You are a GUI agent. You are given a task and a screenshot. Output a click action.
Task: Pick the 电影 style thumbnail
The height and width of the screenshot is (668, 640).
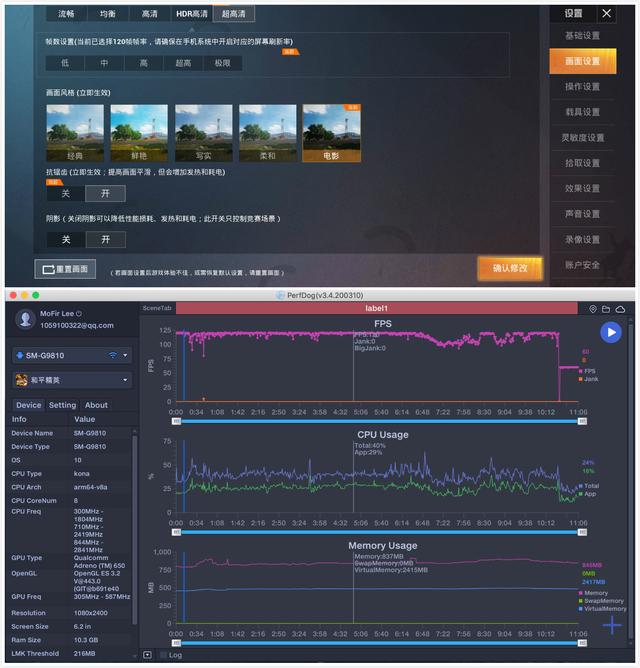(332, 133)
